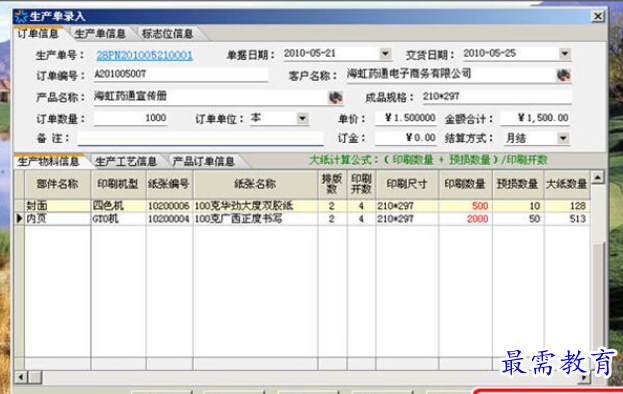Click the 排版数 column header

tap(332, 184)
